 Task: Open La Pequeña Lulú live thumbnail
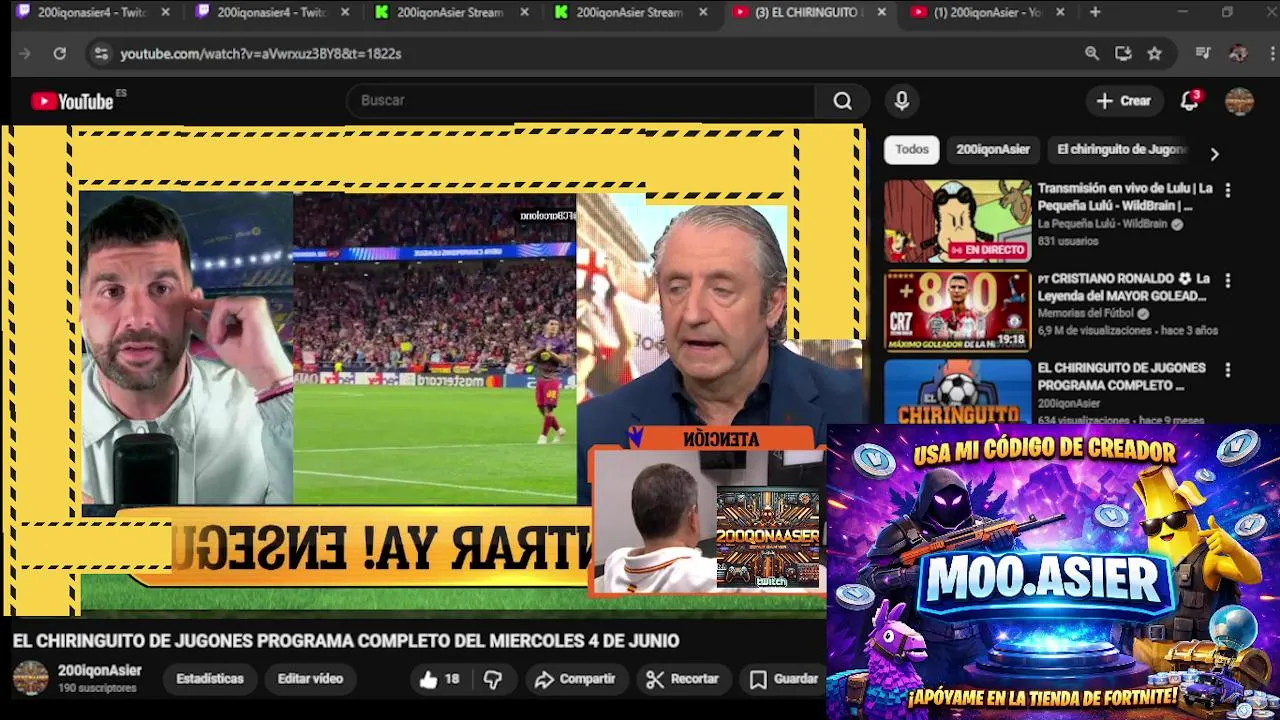coord(957,221)
